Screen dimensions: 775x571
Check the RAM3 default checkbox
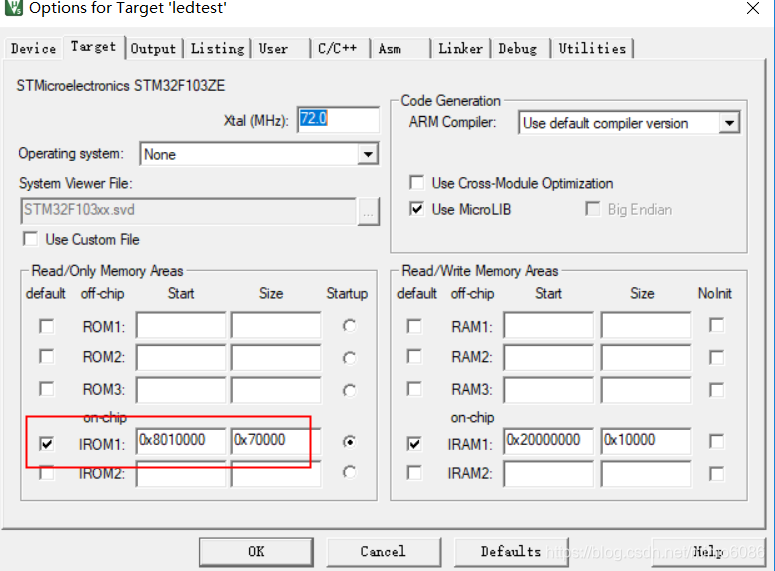tap(414, 389)
